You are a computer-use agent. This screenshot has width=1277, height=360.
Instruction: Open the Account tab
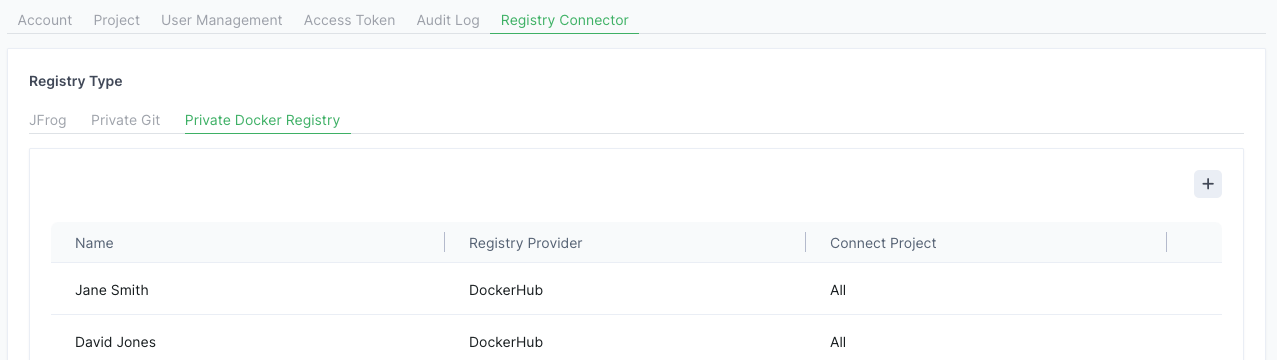coord(45,20)
